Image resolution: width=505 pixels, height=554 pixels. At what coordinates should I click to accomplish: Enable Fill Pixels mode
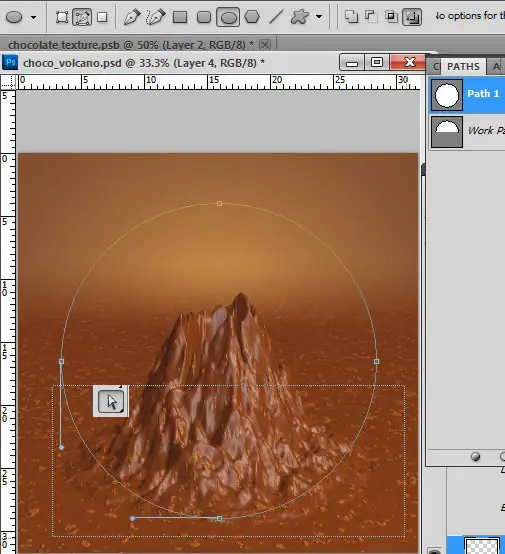(x=102, y=17)
